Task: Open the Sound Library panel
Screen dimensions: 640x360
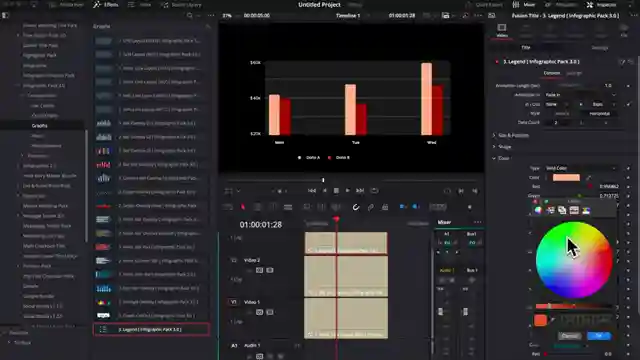Action: [181, 5]
